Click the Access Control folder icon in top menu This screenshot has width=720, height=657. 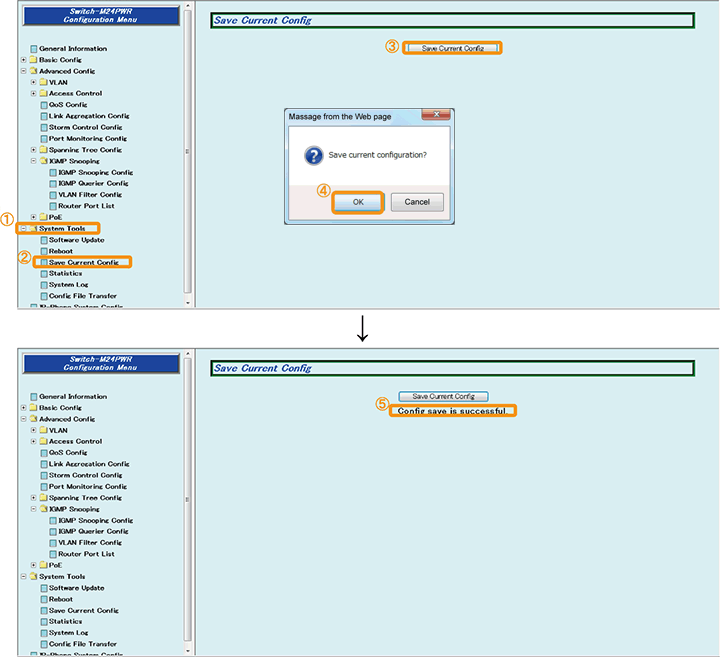tap(43, 93)
